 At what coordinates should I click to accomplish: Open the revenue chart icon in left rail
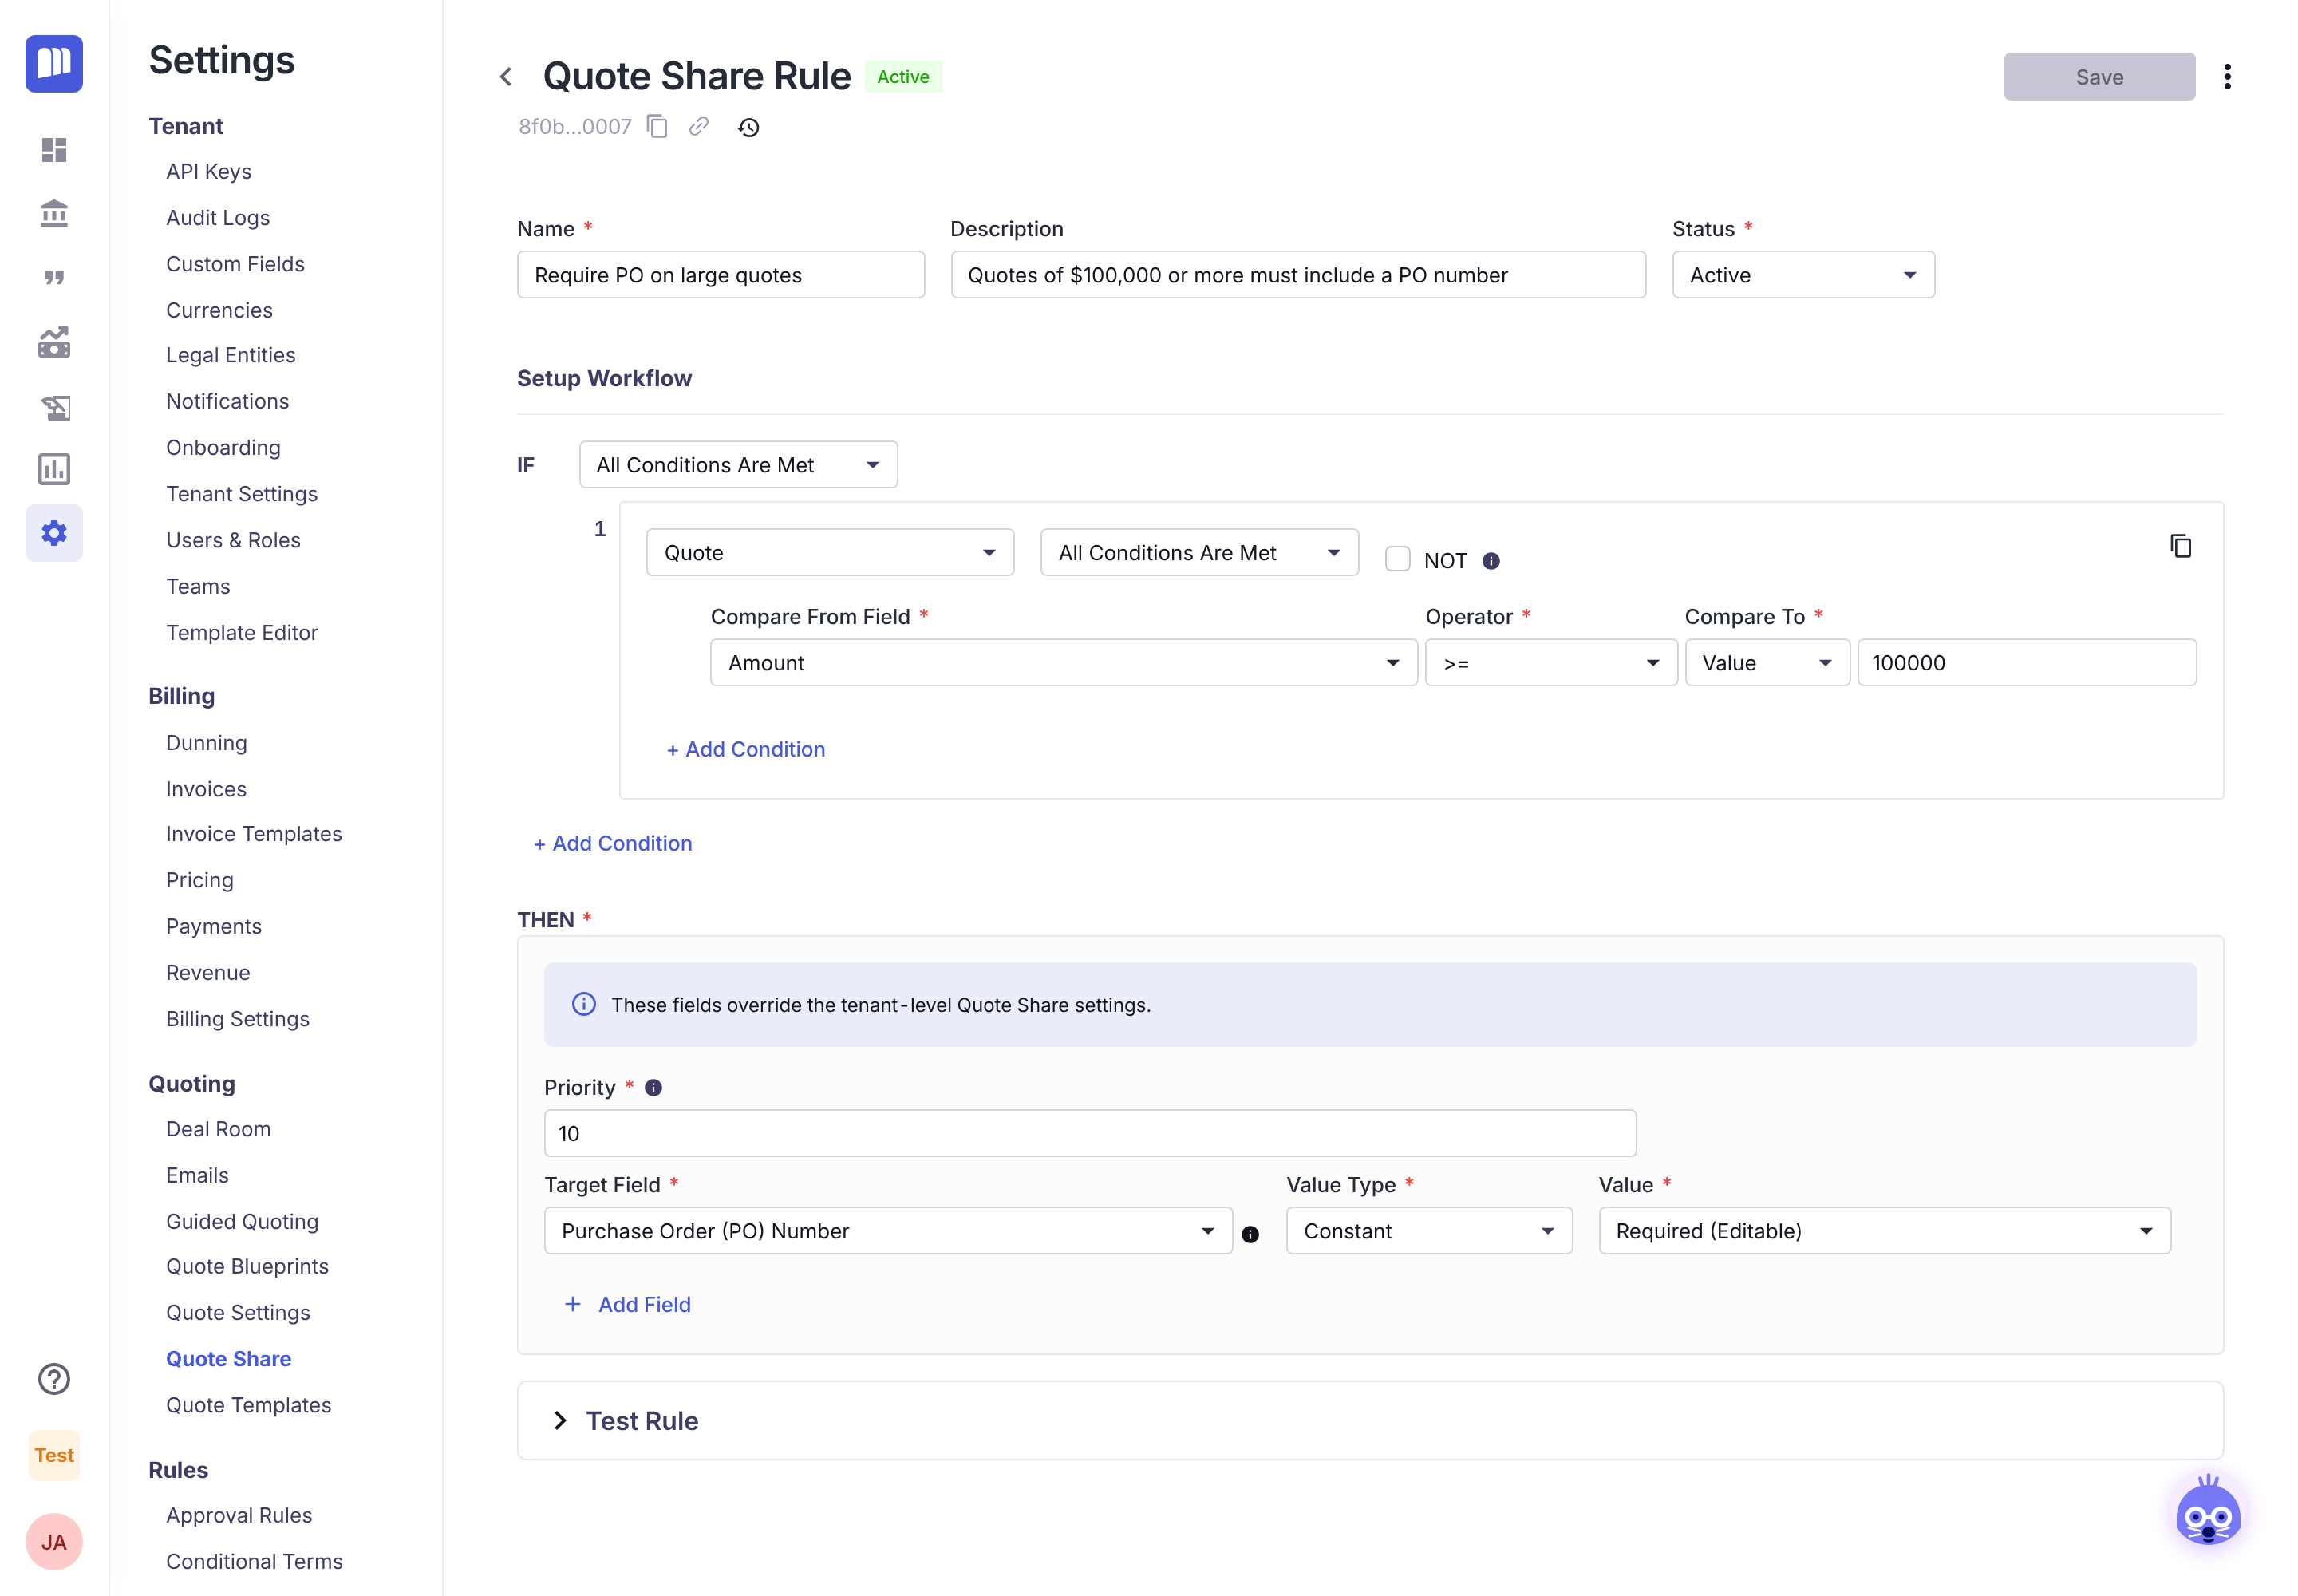click(x=54, y=342)
